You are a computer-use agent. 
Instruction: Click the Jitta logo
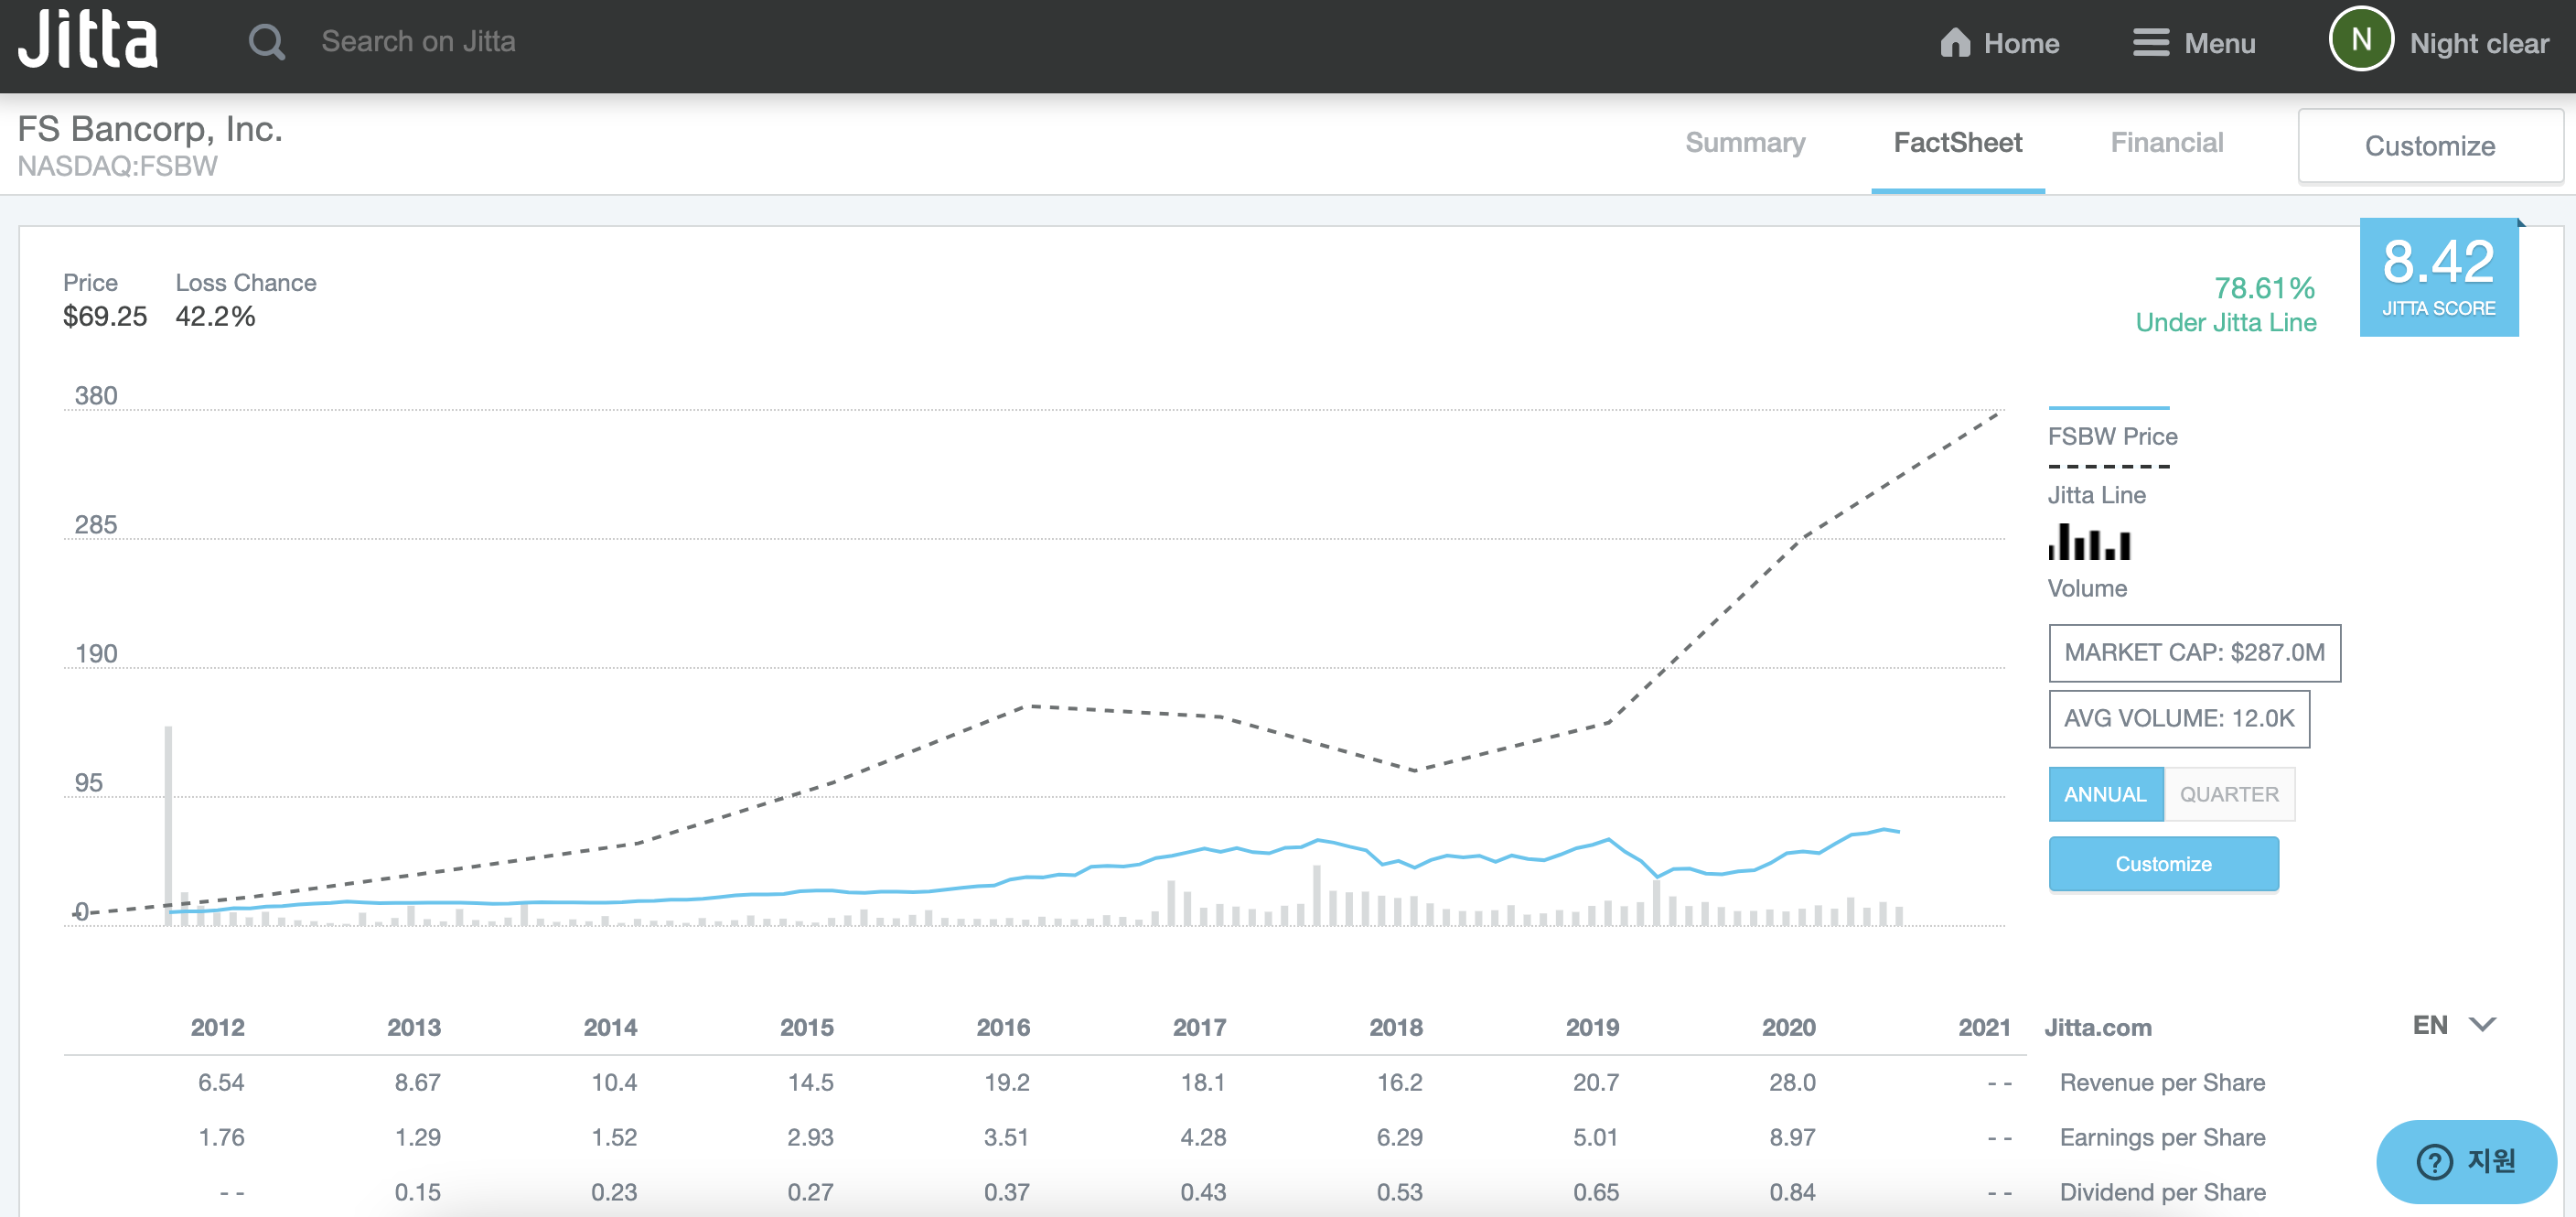point(88,40)
